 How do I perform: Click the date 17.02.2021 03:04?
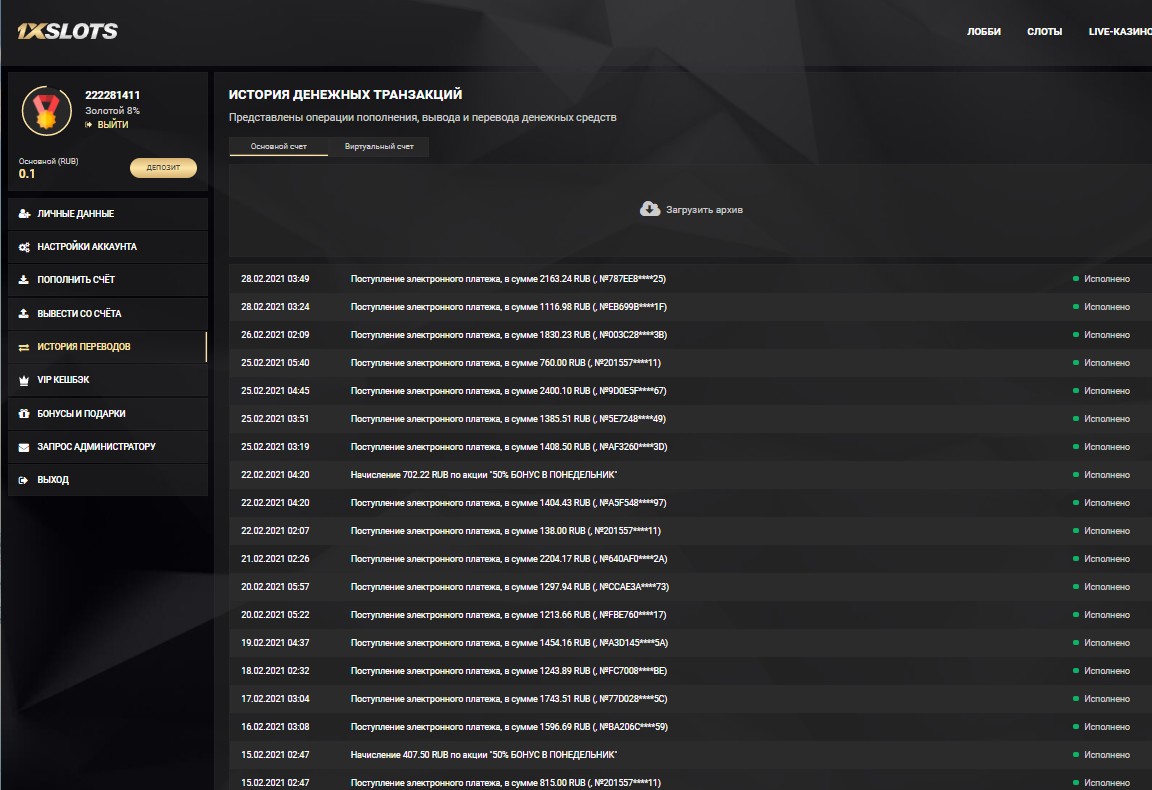pyautogui.click(x=275, y=698)
